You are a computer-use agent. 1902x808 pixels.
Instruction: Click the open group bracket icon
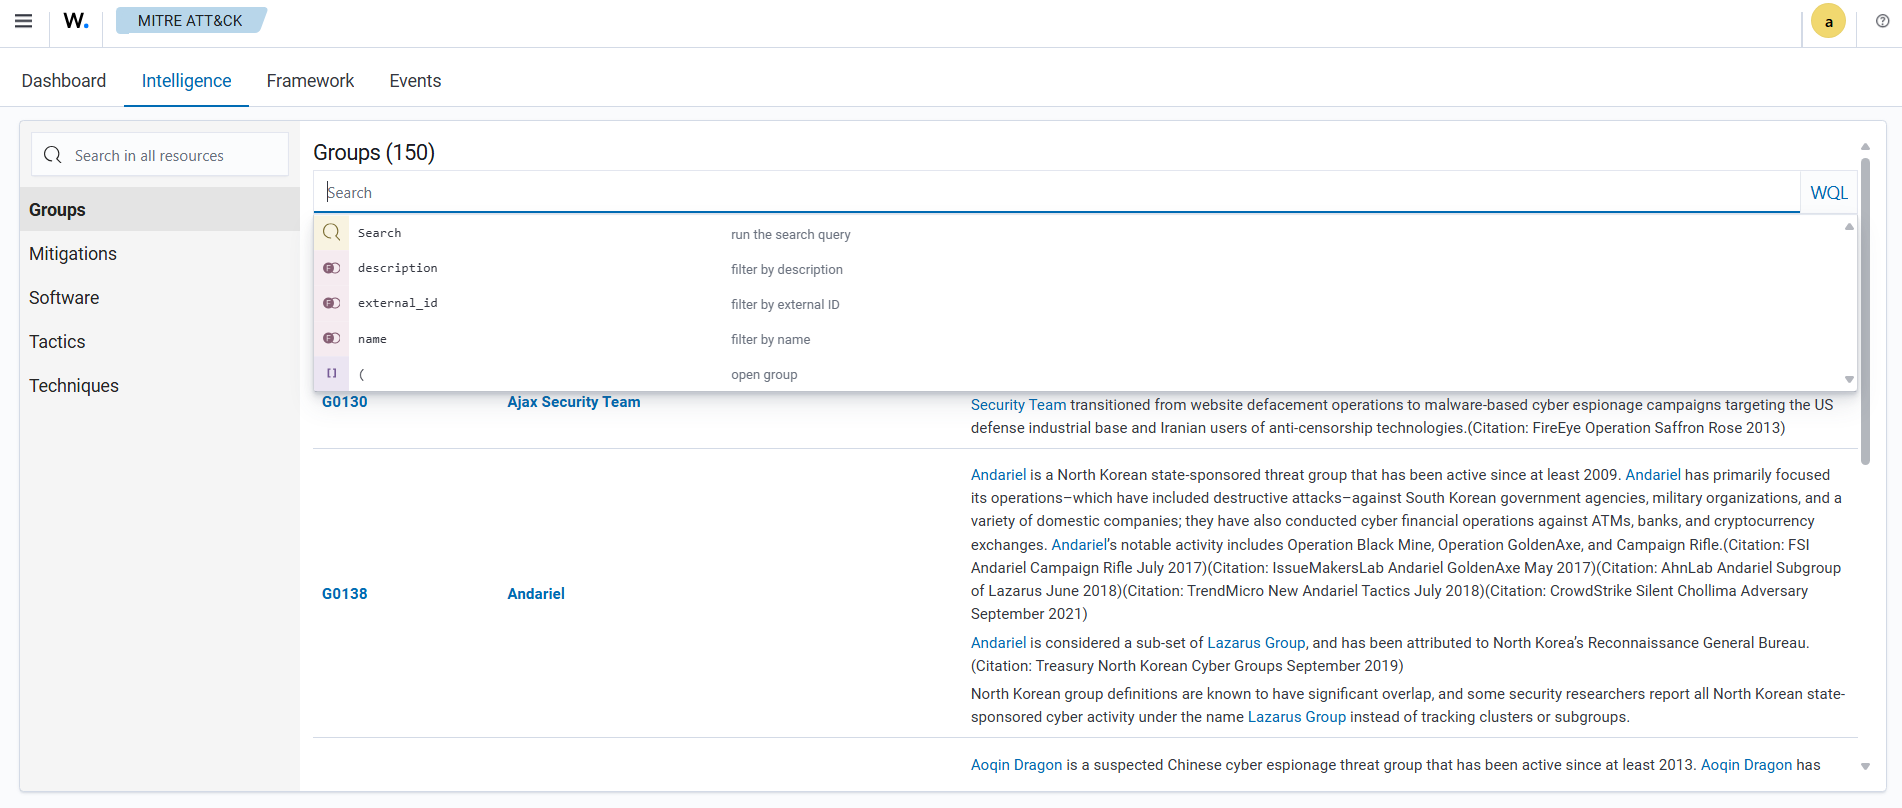332,374
